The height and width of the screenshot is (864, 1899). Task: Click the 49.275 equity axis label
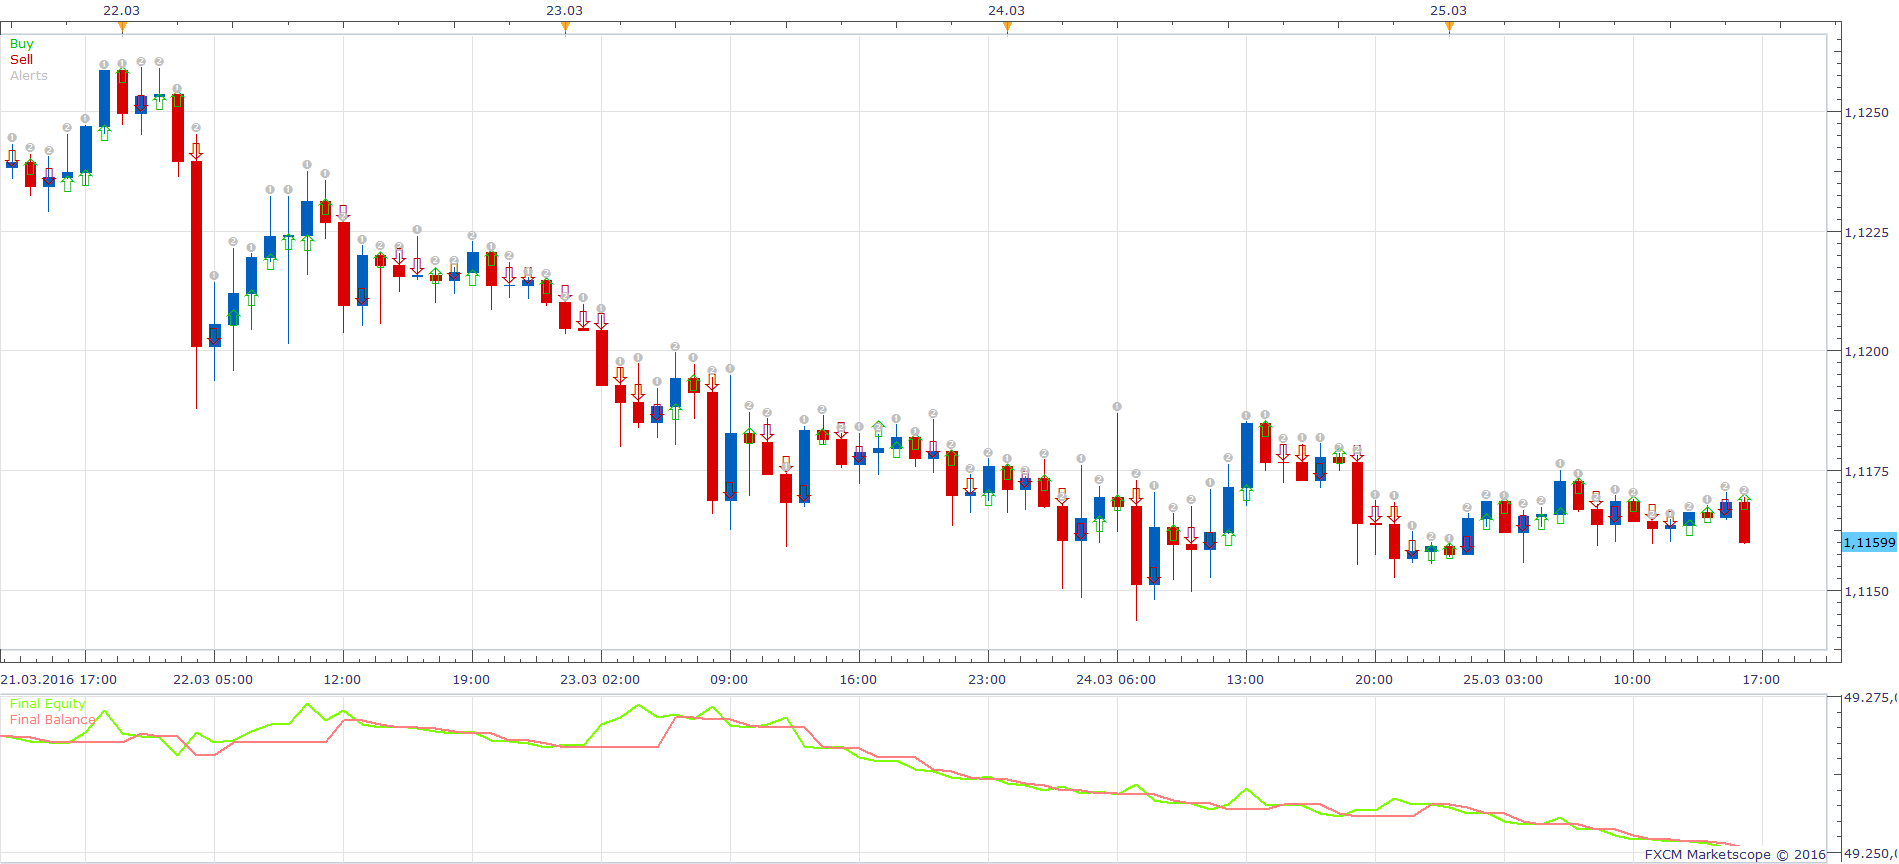1870,698
